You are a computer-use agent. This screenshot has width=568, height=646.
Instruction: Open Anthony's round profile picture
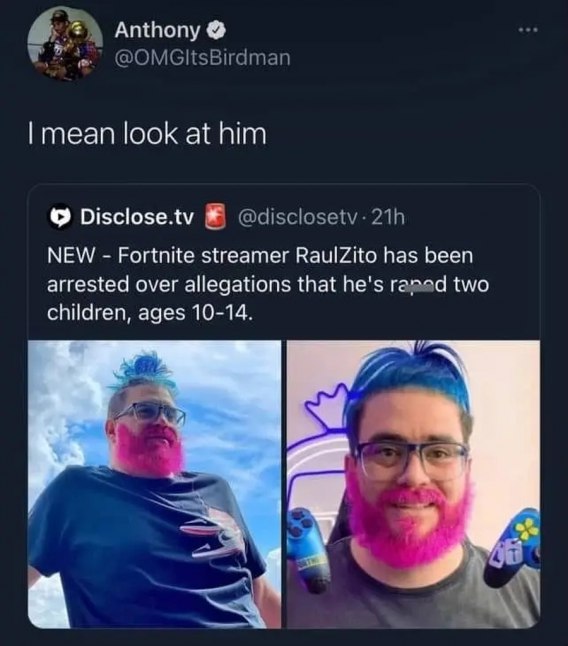[65, 43]
